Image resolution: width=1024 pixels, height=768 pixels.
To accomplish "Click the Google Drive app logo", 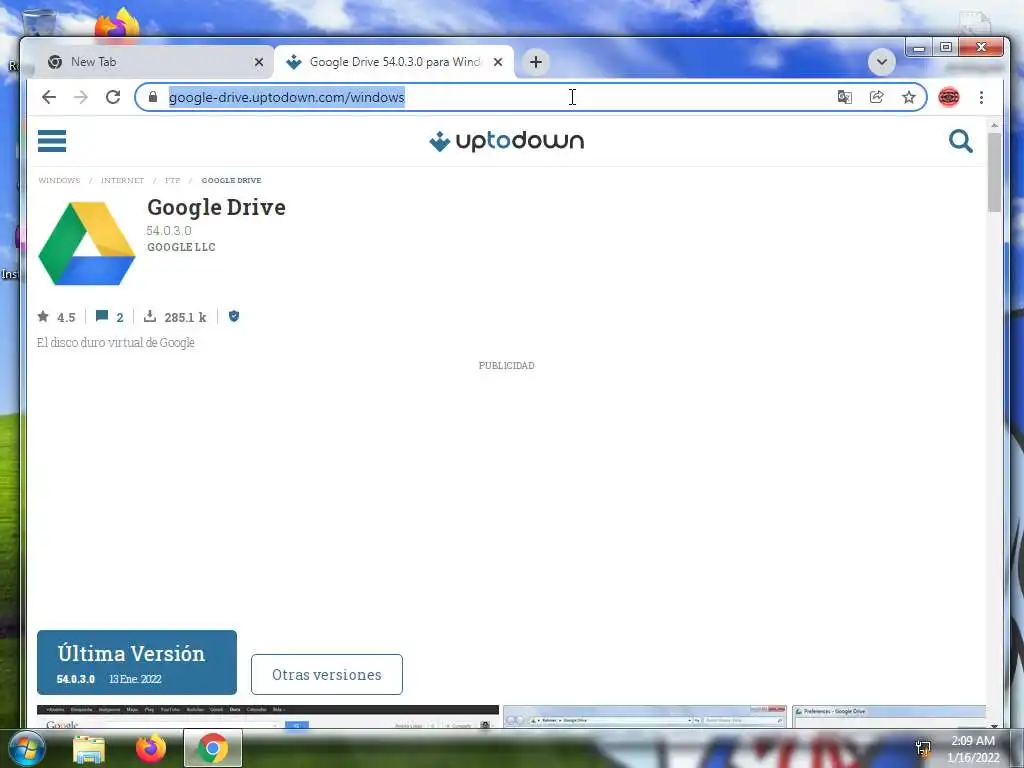I will pyautogui.click(x=87, y=244).
